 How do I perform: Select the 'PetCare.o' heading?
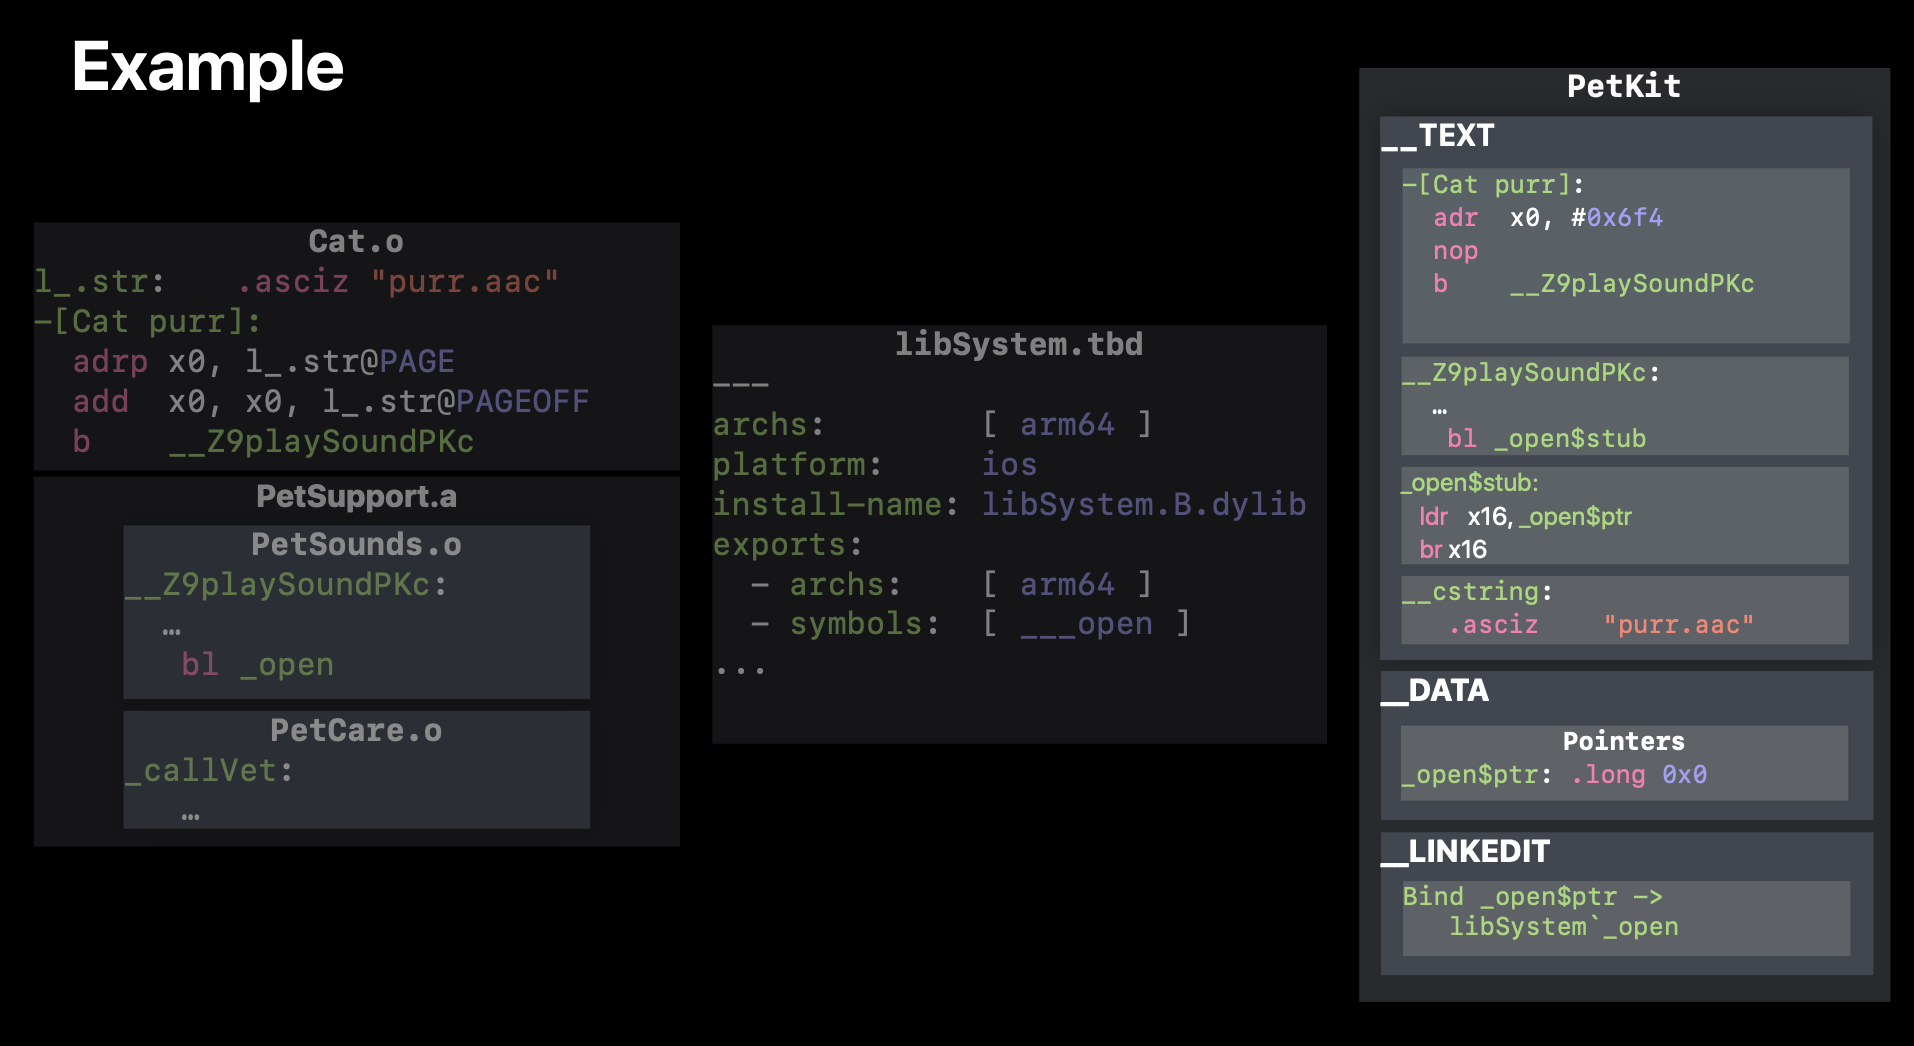pos(356,730)
